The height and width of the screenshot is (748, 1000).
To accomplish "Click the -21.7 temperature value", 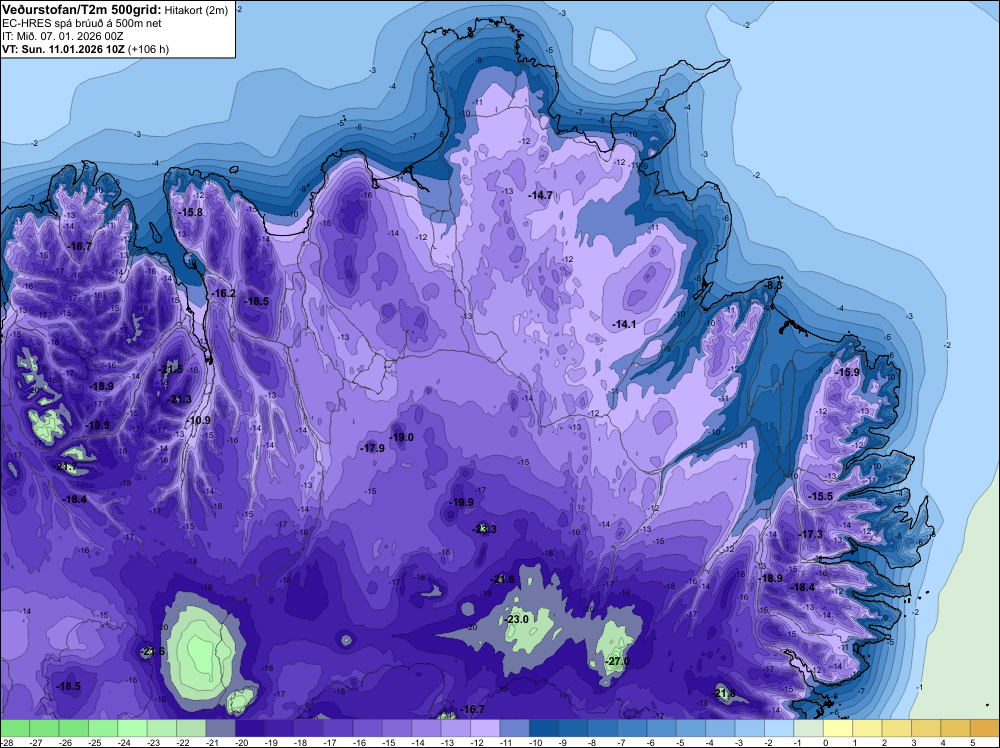I will [x=66, y=467].
